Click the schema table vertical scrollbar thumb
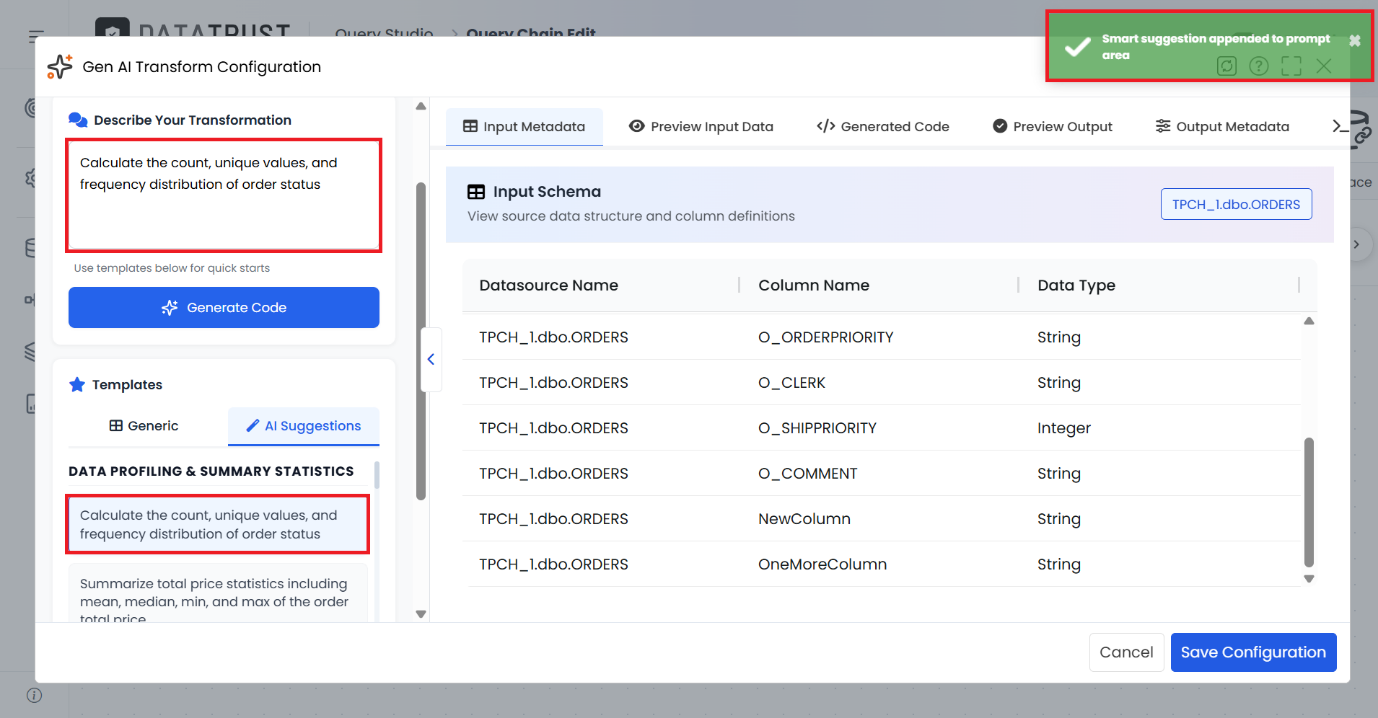This screenshot has width=1378, height=718. [x=1309, y=502]
